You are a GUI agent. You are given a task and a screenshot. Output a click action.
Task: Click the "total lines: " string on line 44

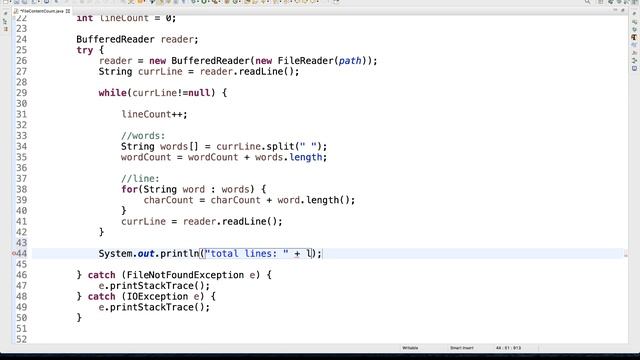[247, 253]
